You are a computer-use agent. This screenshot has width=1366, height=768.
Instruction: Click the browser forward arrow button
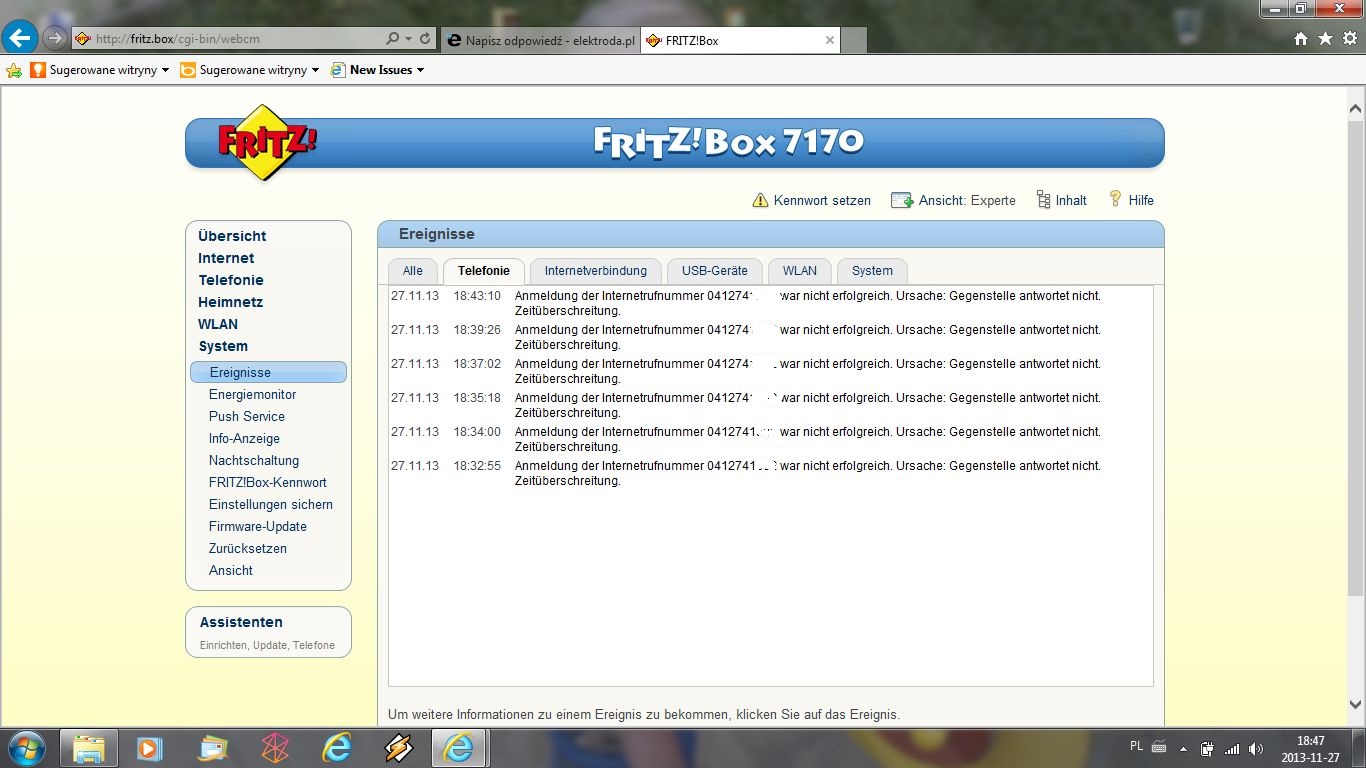click(x=54, y=39)
